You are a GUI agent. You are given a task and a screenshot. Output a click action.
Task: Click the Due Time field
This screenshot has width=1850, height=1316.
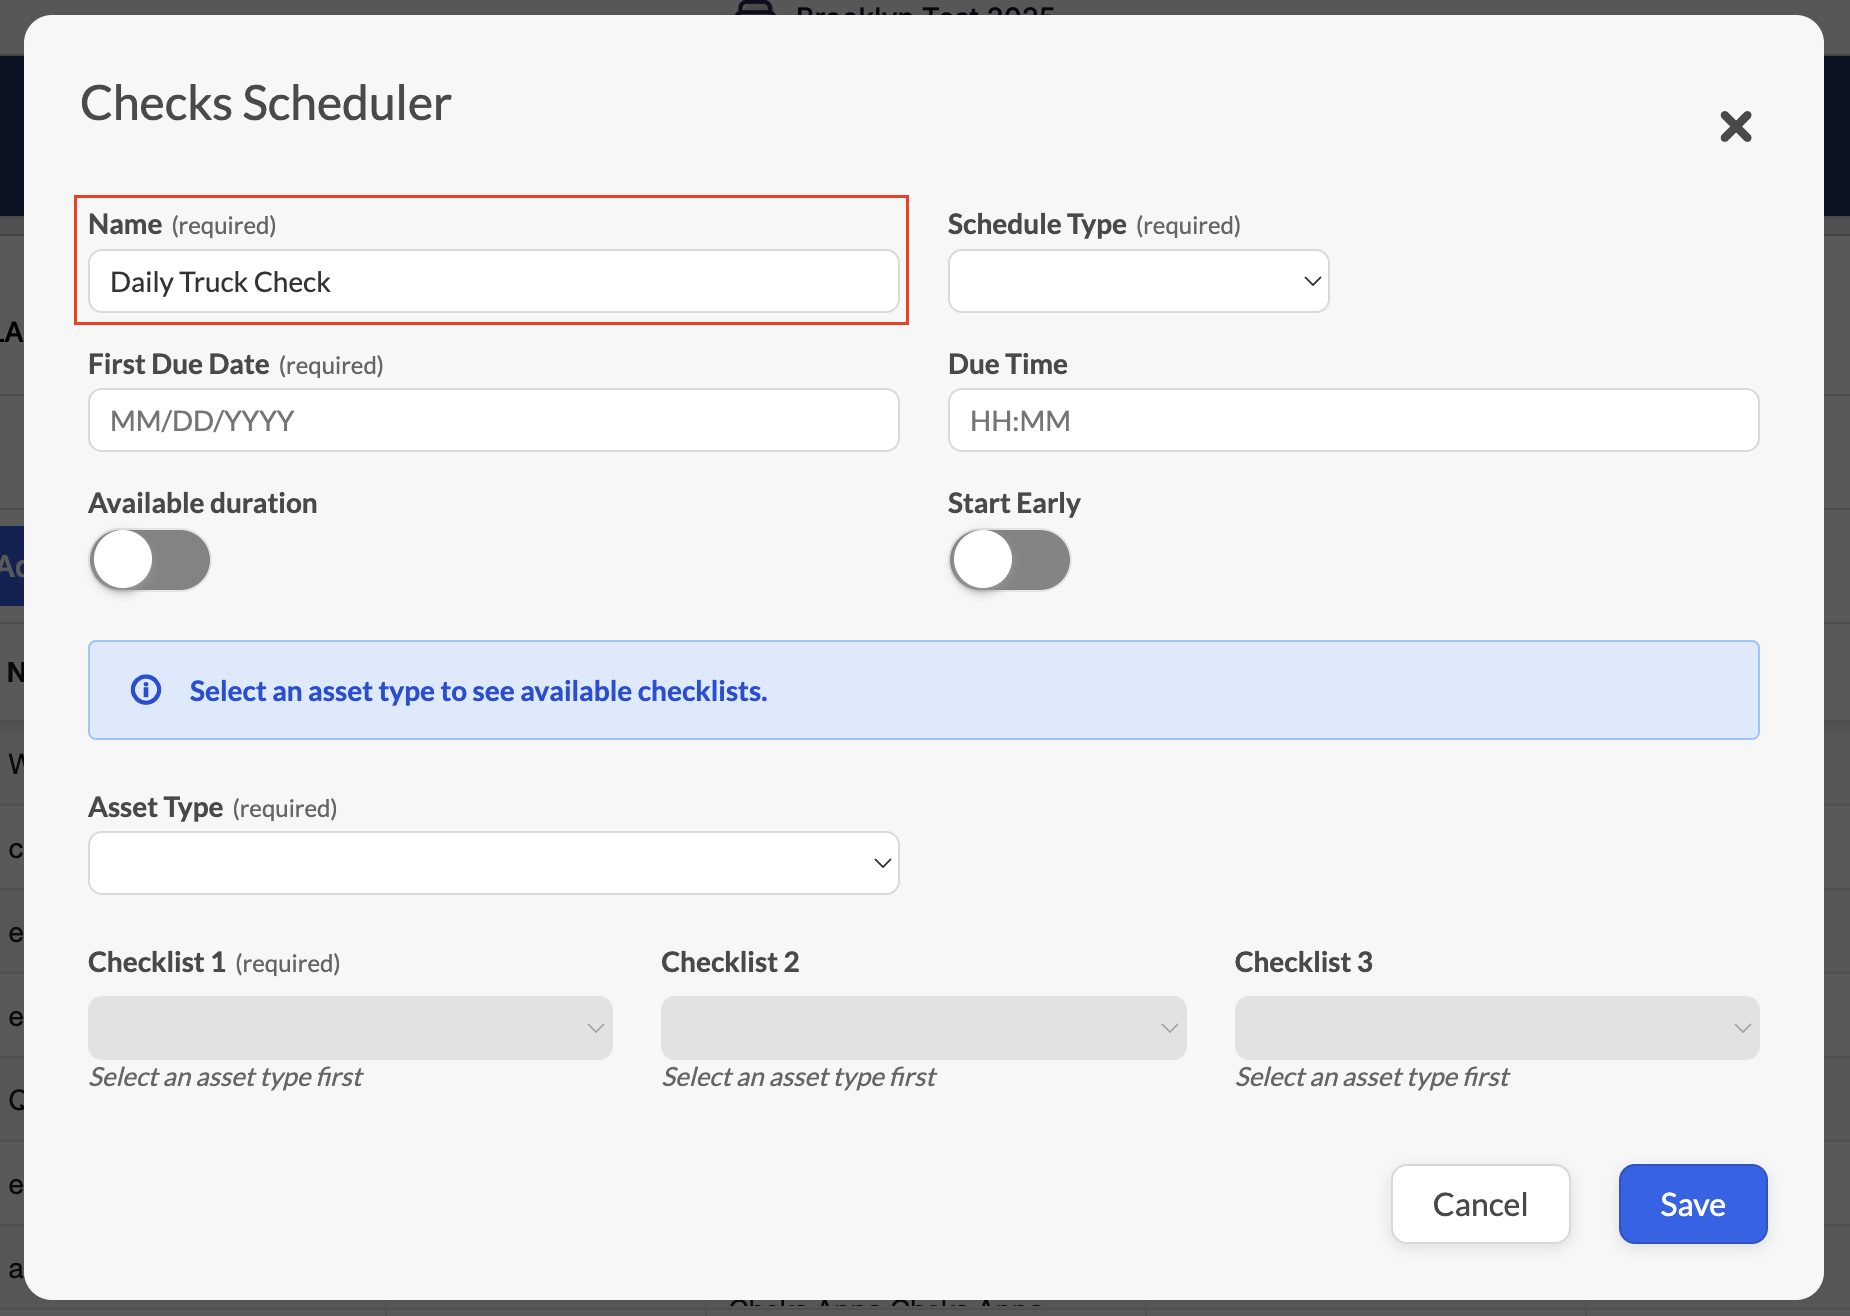point(1353,420)
